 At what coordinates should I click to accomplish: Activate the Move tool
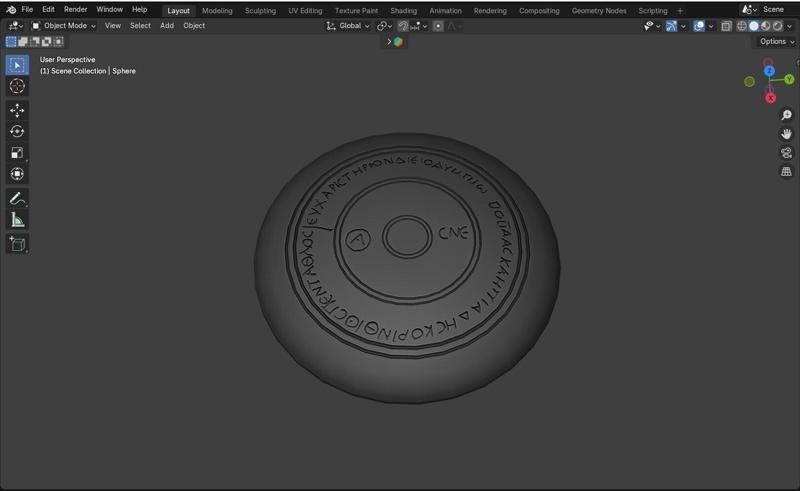[x=17, y=110]
